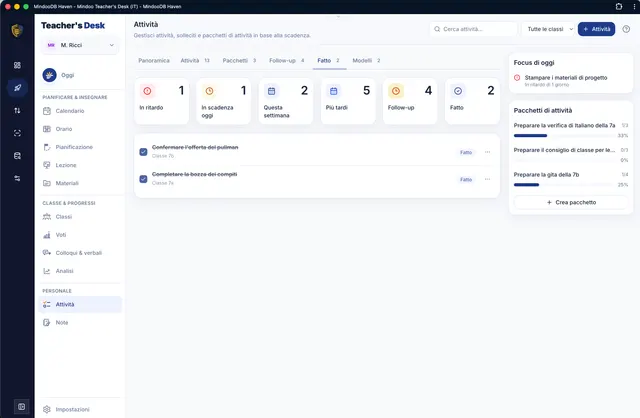Open Colloqui & verbali in the sidebar
The width and height of the screenshot is (640, 418).
tap(80, 253)
